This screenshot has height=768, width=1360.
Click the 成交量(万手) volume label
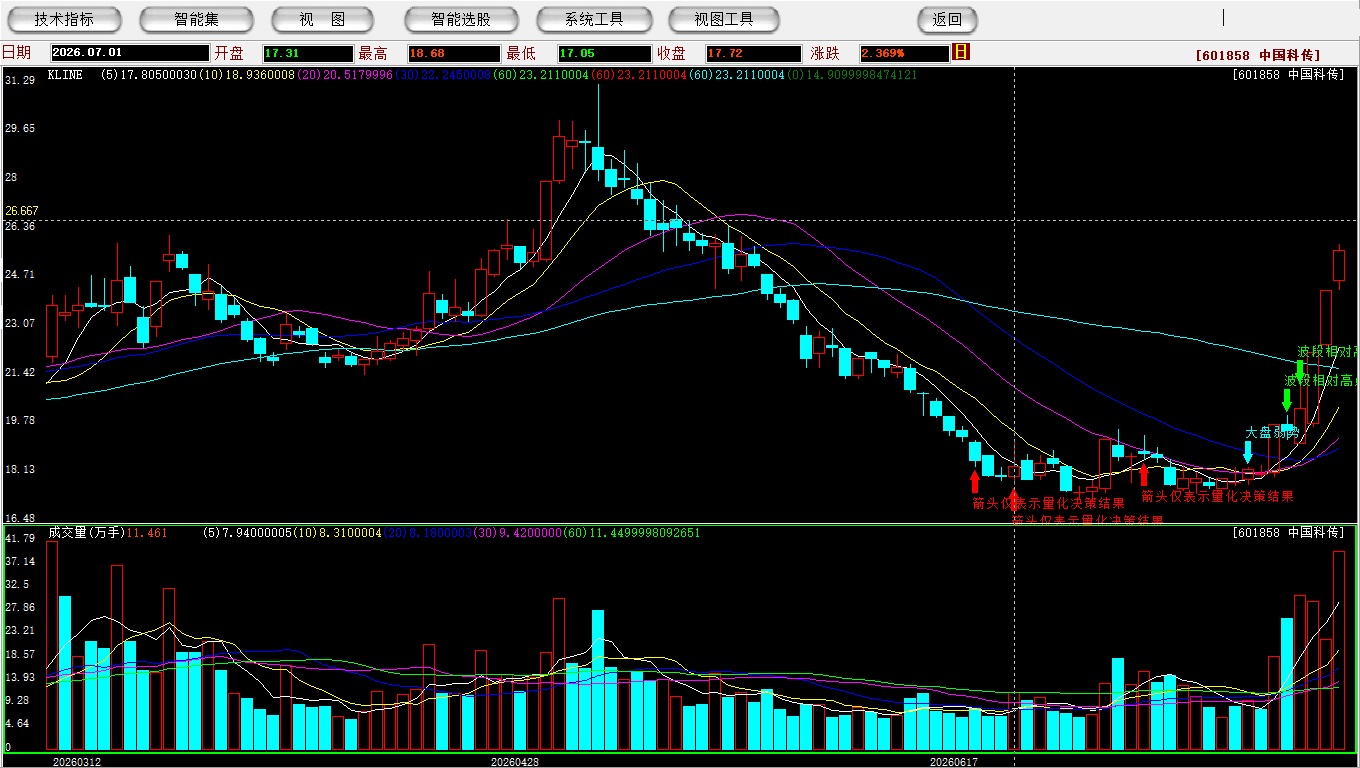pyautogui.click(x=86, y=533)
